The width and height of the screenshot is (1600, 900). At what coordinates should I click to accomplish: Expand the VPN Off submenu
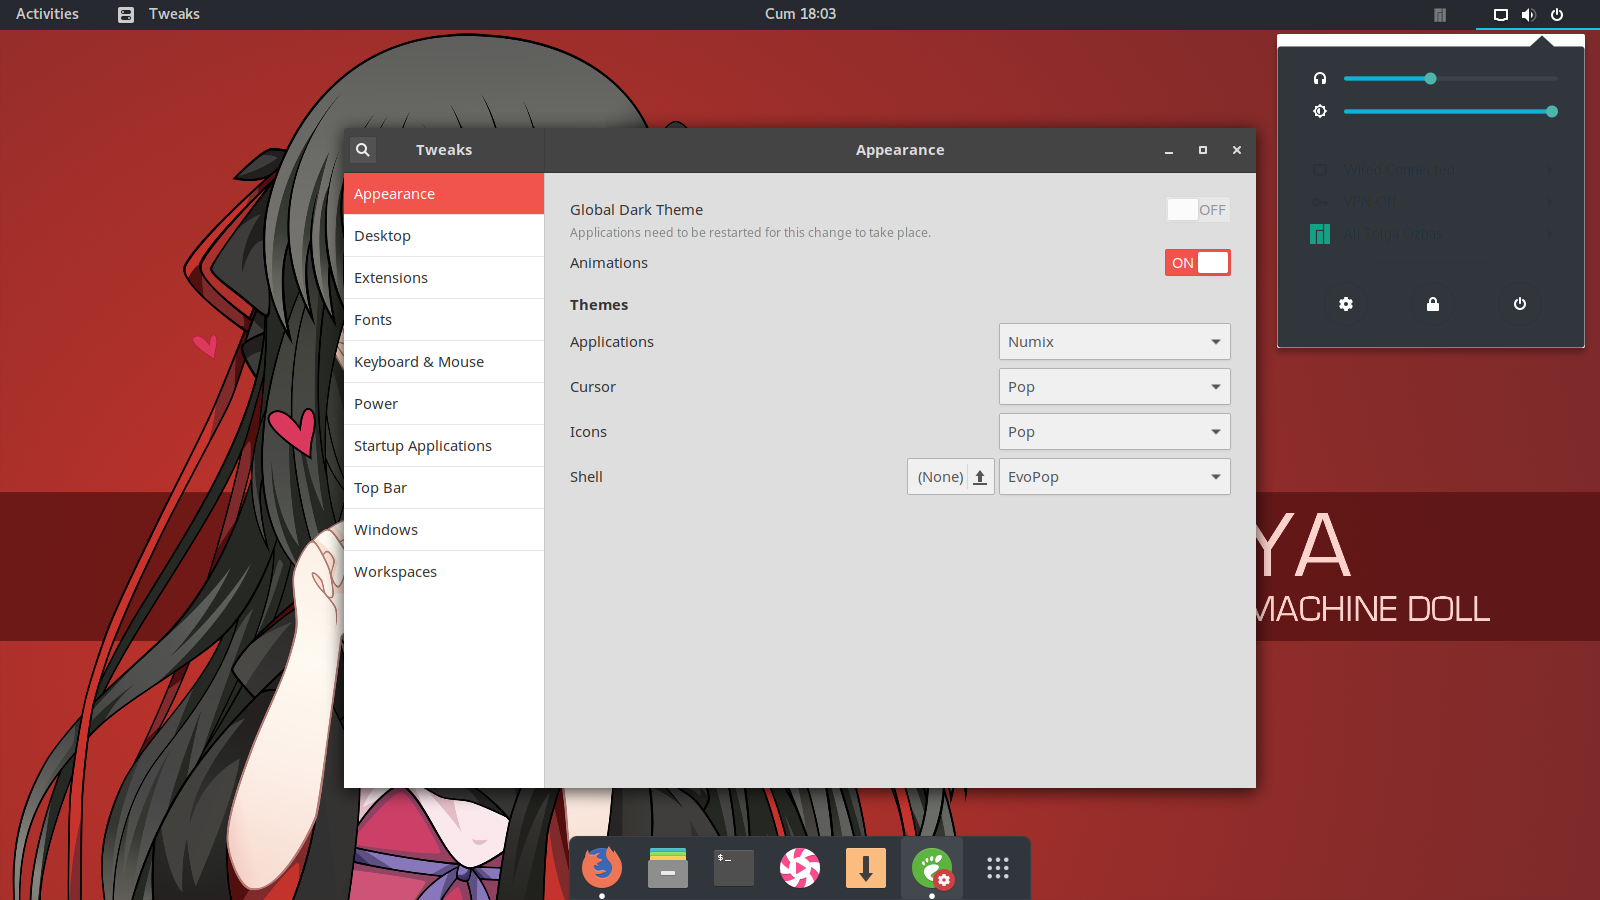(x=1431, y=202)
